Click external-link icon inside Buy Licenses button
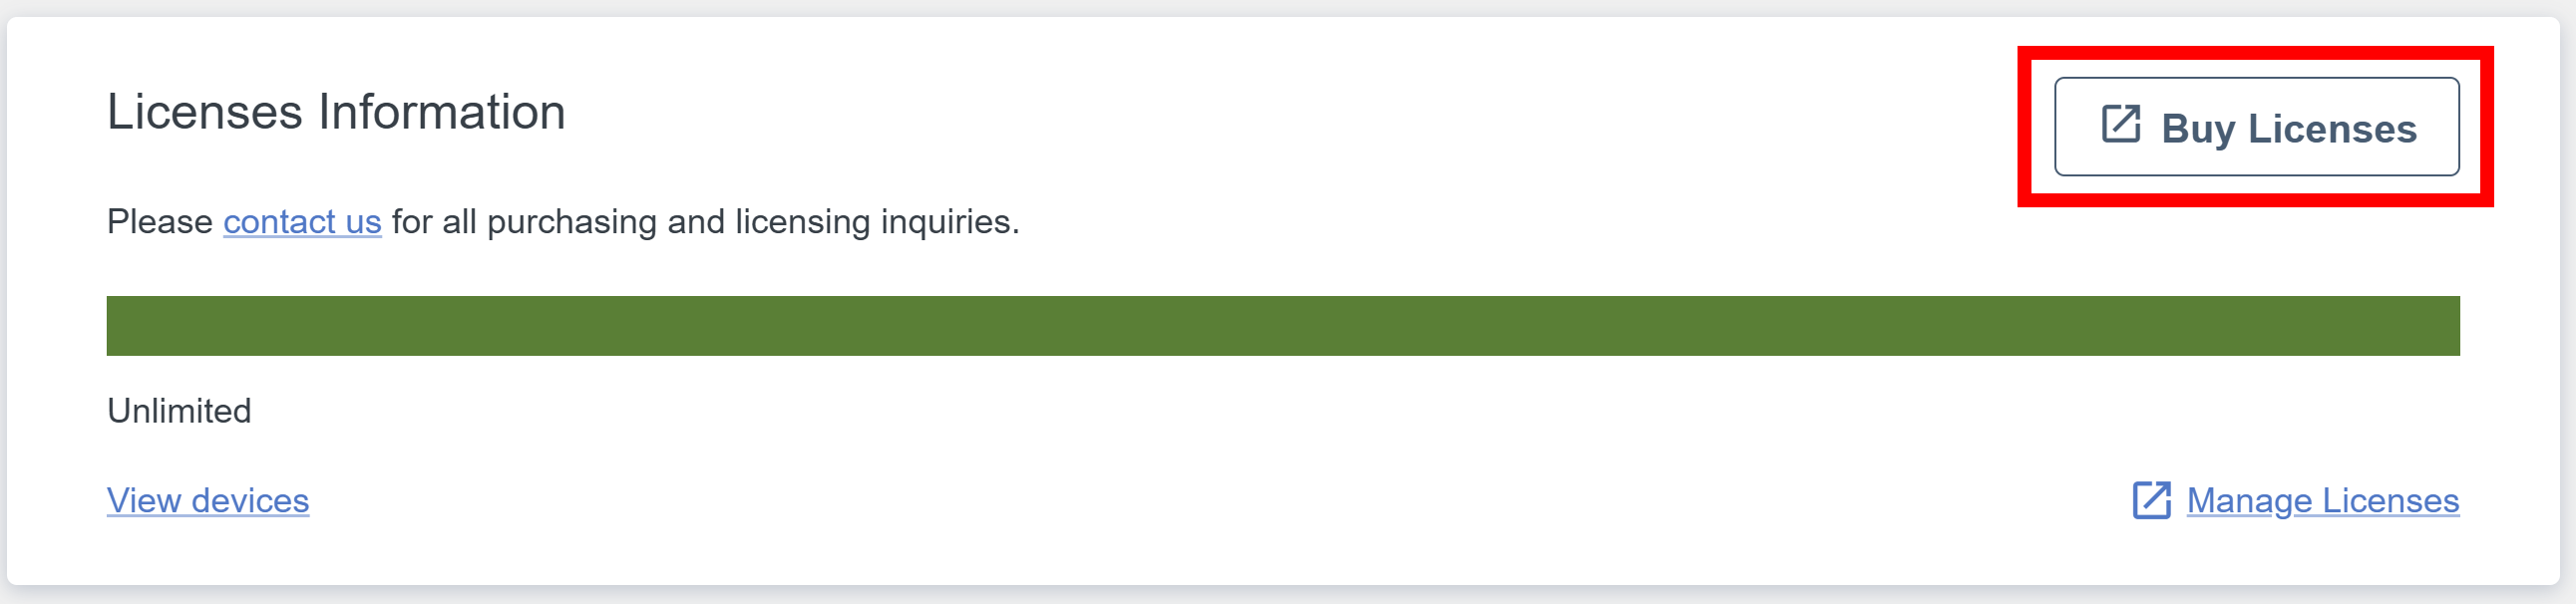The width and height of the screenshot is (2576, 604). (x=2120, y=125)
